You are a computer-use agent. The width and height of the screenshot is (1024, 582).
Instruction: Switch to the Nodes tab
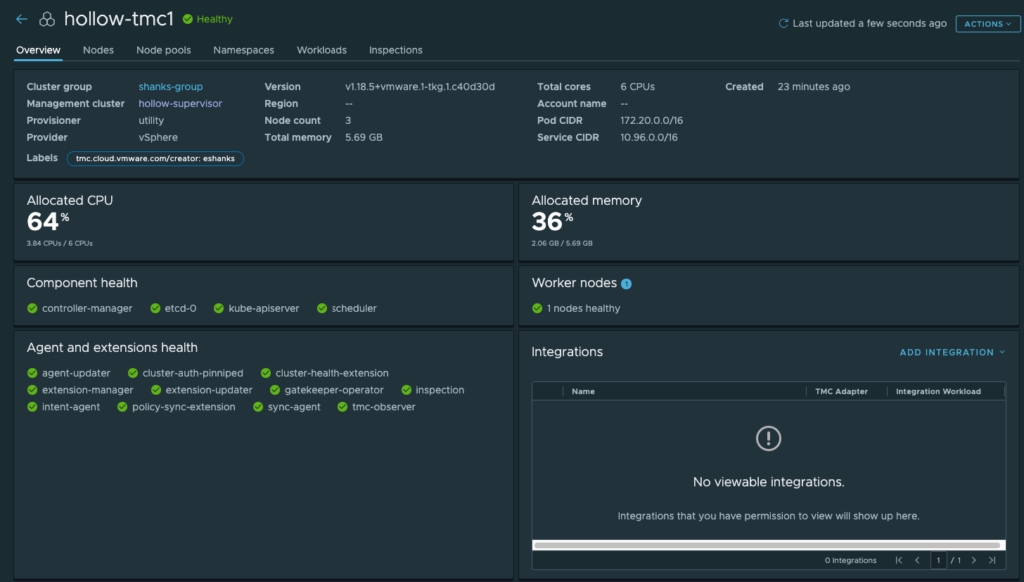point(98,50)
